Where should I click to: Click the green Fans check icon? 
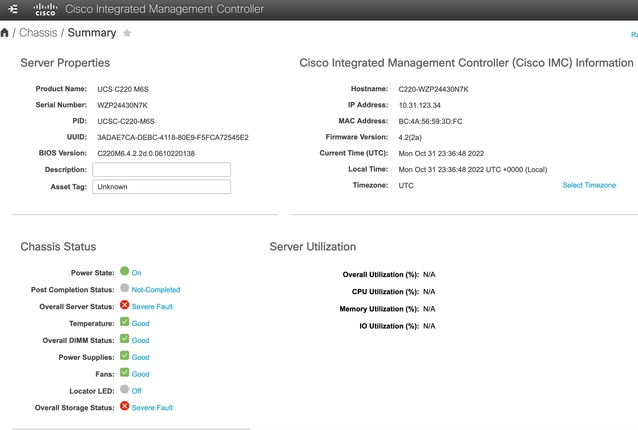(x=125, y=373)
